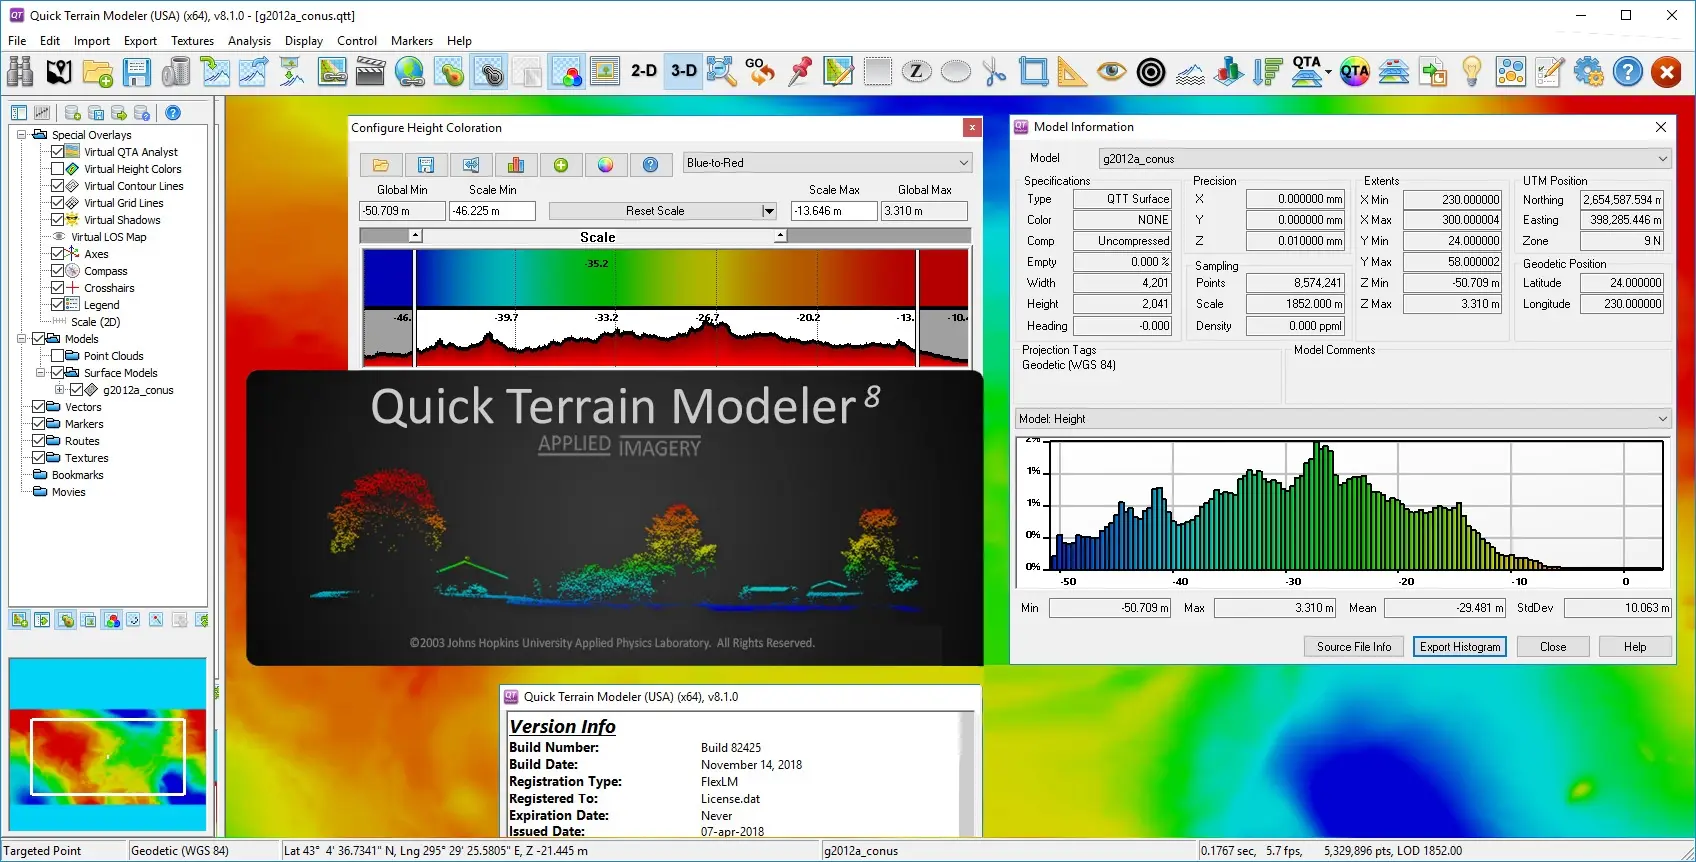
Task: Click the light bulb lighting icon
Action: pyautogui.click(x=1472, y=72)
